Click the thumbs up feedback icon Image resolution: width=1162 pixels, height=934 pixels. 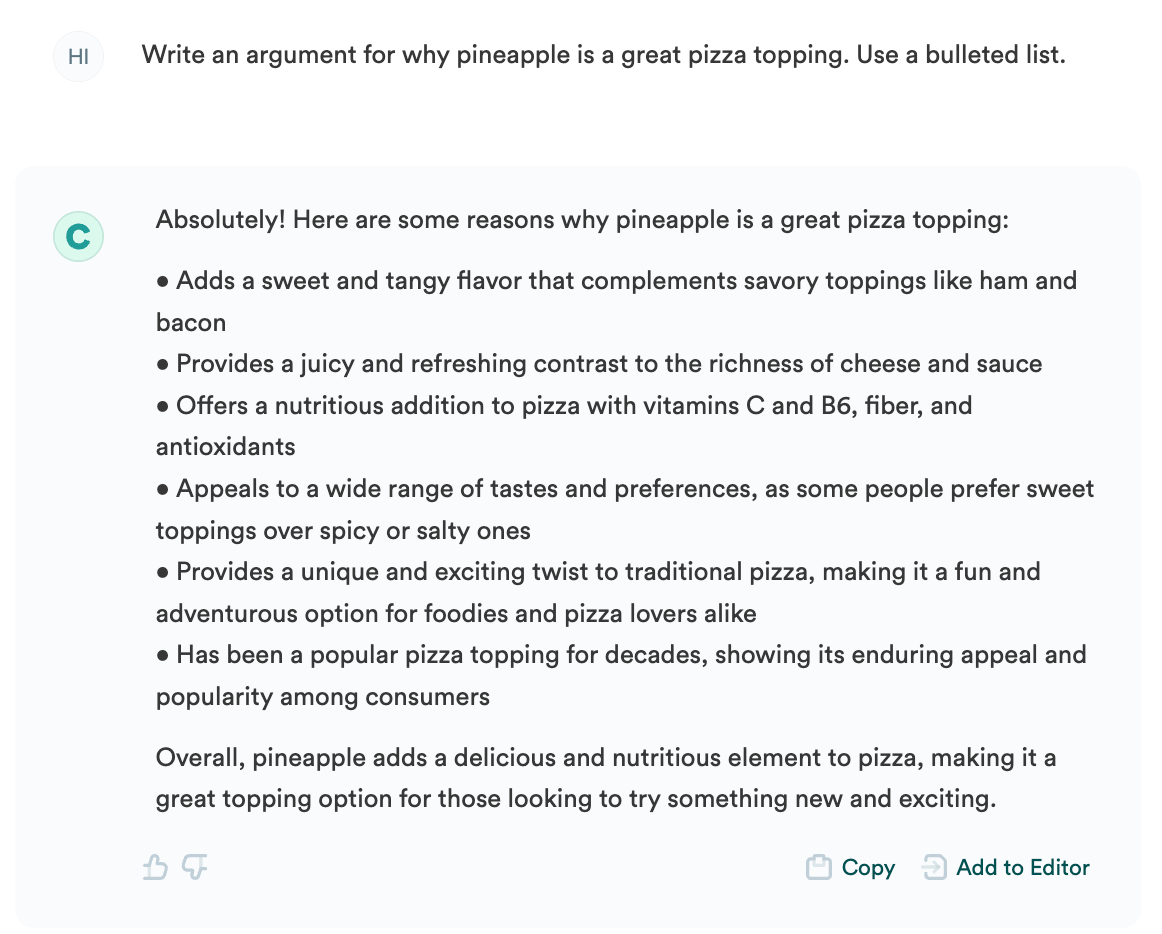pyautogui.click(x=155, y=866)
